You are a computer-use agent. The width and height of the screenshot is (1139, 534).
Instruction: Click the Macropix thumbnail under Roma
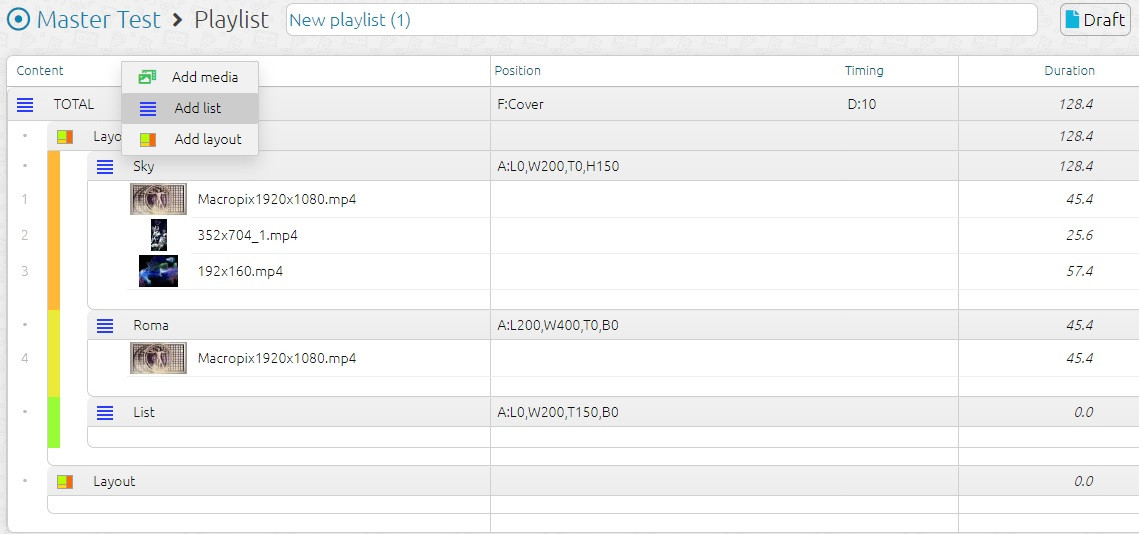(x=158, y=358)
